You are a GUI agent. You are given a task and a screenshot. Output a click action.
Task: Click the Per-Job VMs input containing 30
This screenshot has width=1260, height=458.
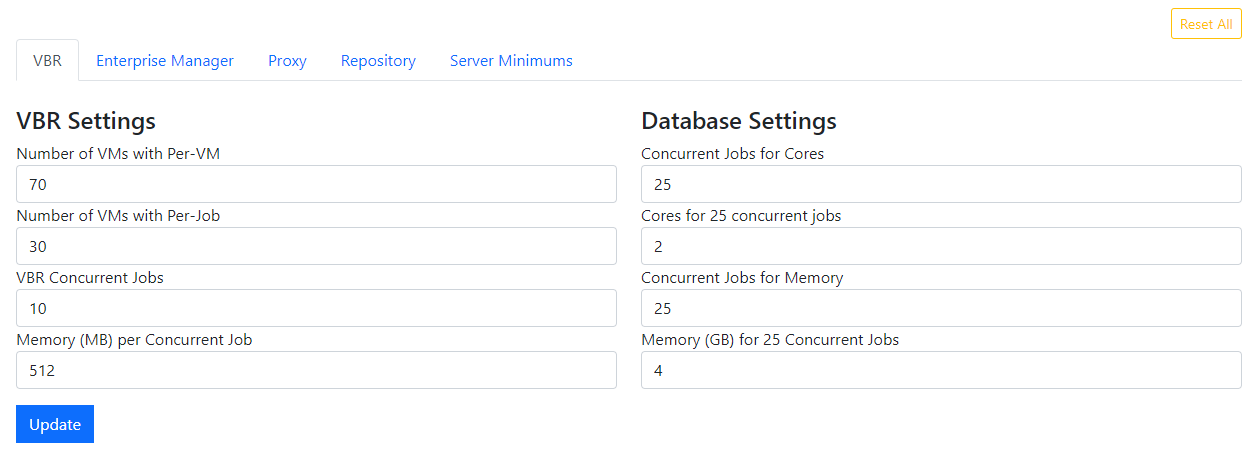click(x=316, y=246)
